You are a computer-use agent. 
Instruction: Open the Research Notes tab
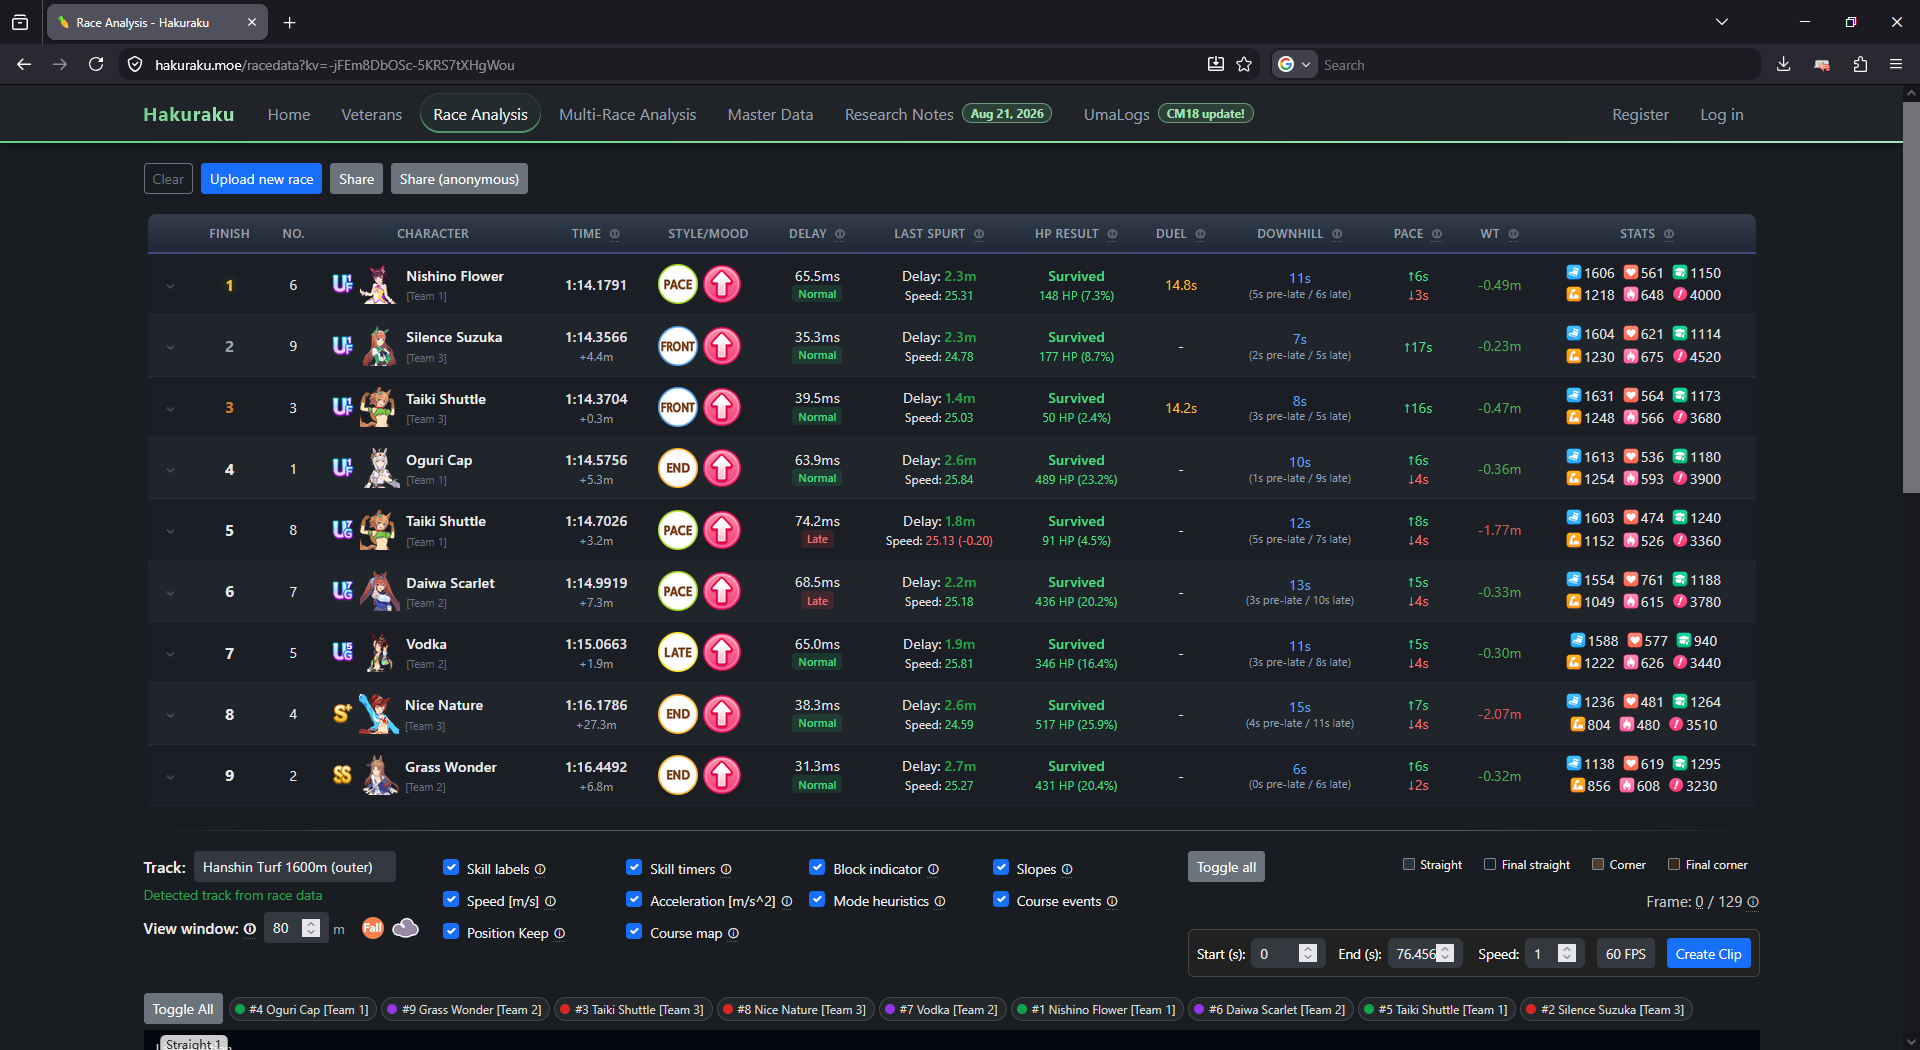[x=899, y=114]
